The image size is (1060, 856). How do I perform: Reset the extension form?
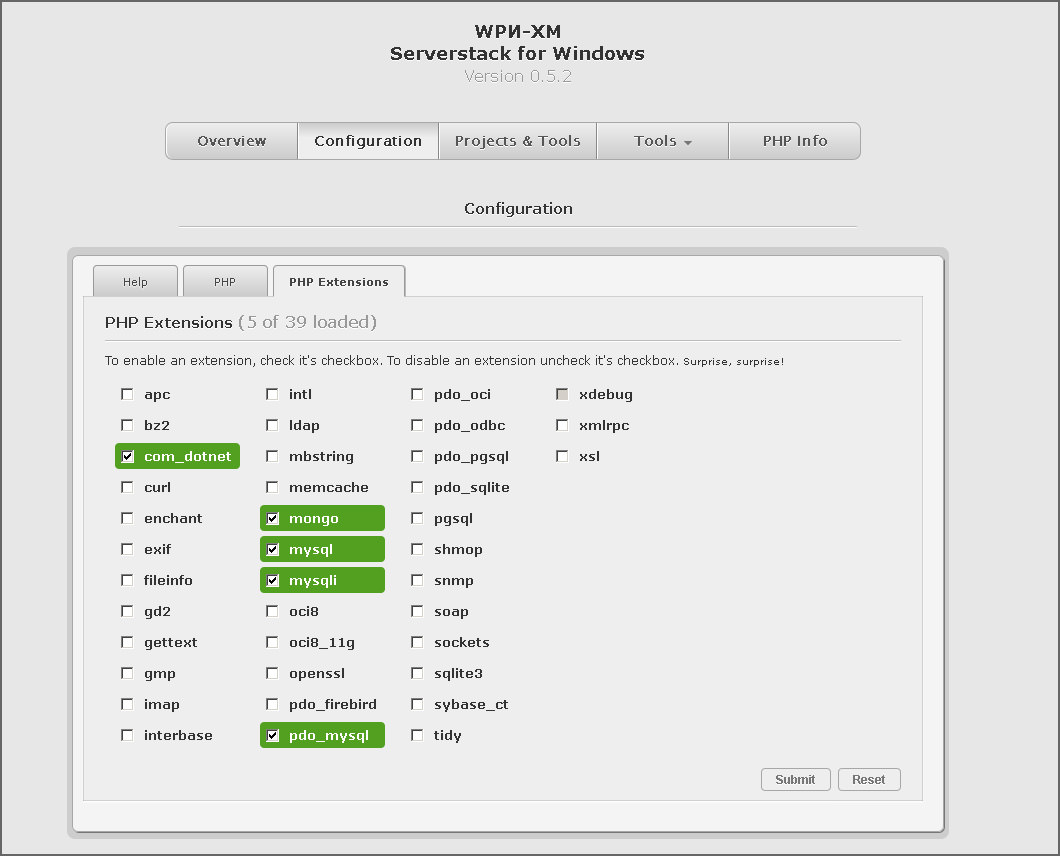(869, 780)
